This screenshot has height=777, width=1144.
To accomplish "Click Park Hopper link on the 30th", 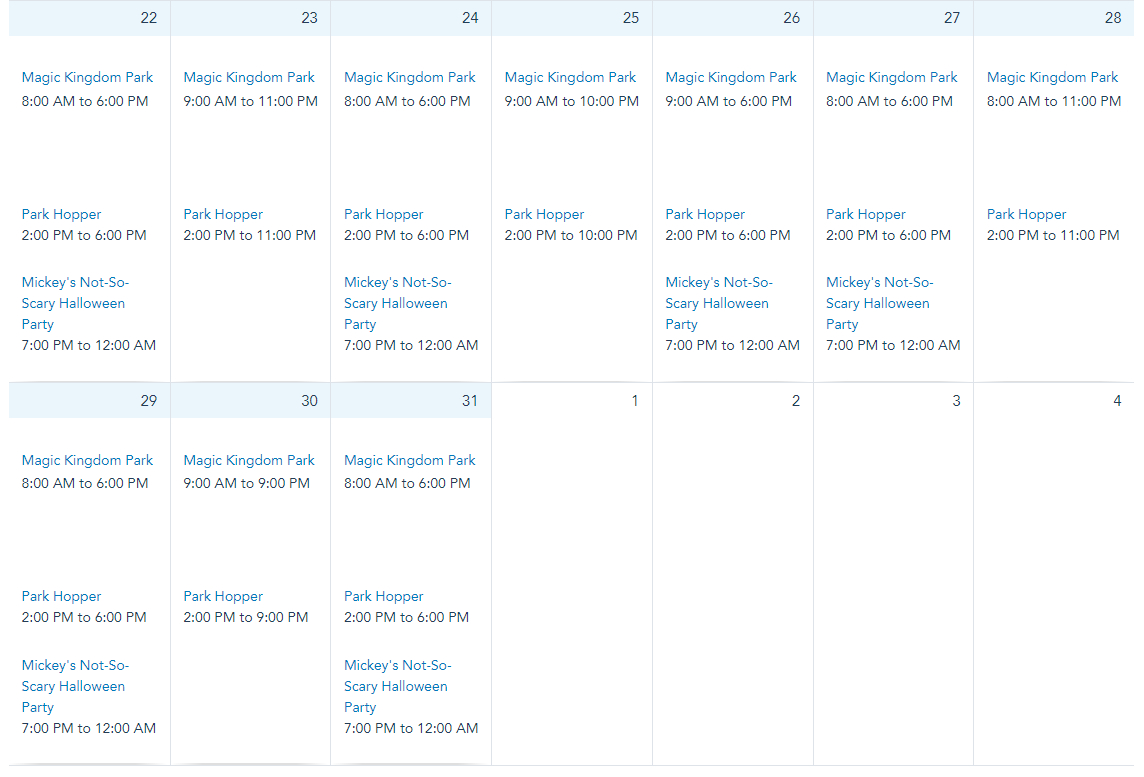I will click(223, 596).
